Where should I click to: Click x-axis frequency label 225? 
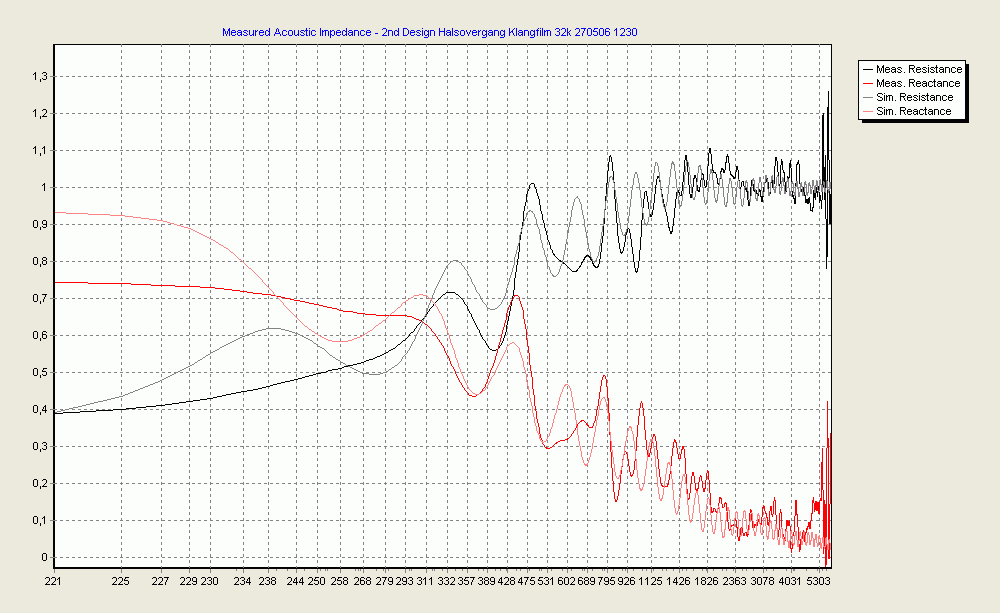(121, 581)
